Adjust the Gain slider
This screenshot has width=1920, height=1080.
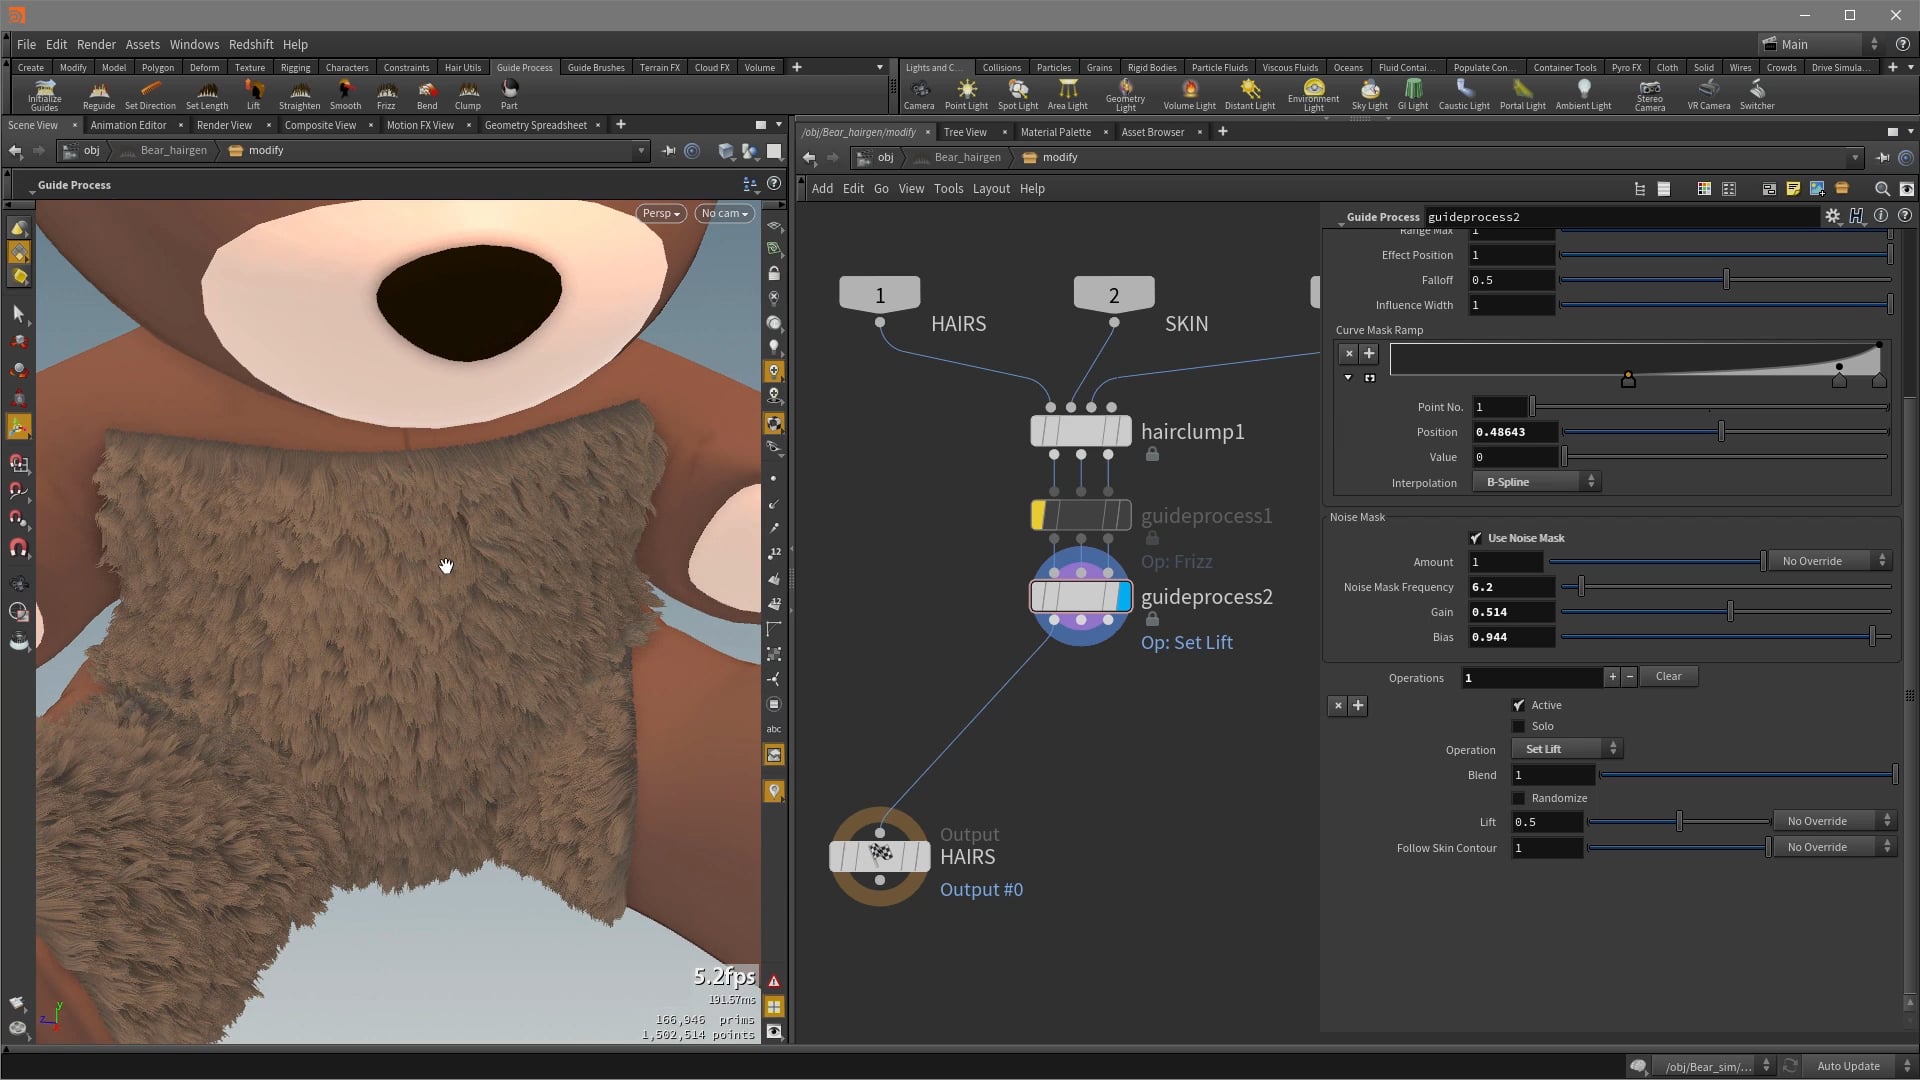pos(1725,612)
